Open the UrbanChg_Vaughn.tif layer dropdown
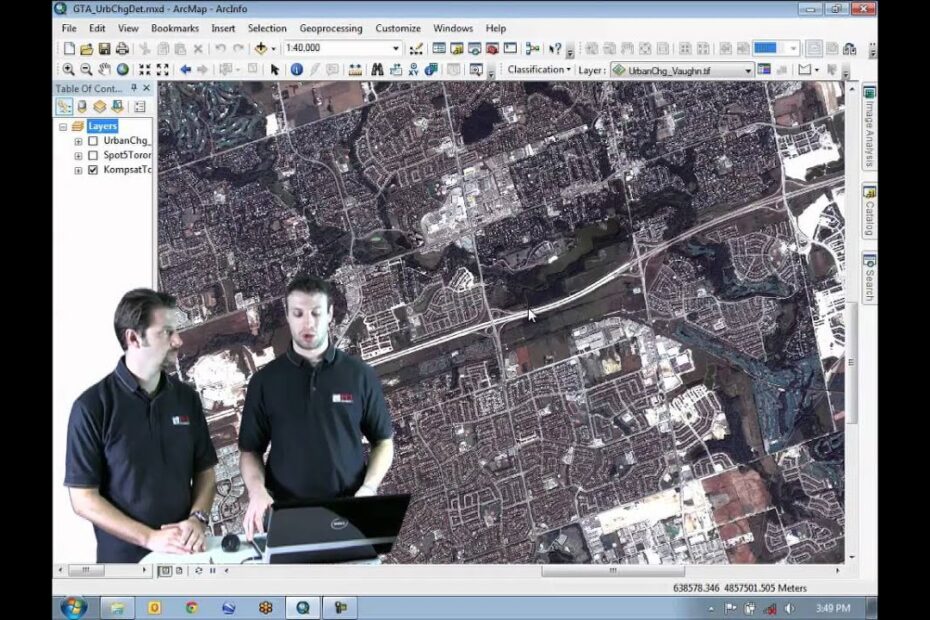The height and width of the screenshot is (620, 930). point(747,71)
